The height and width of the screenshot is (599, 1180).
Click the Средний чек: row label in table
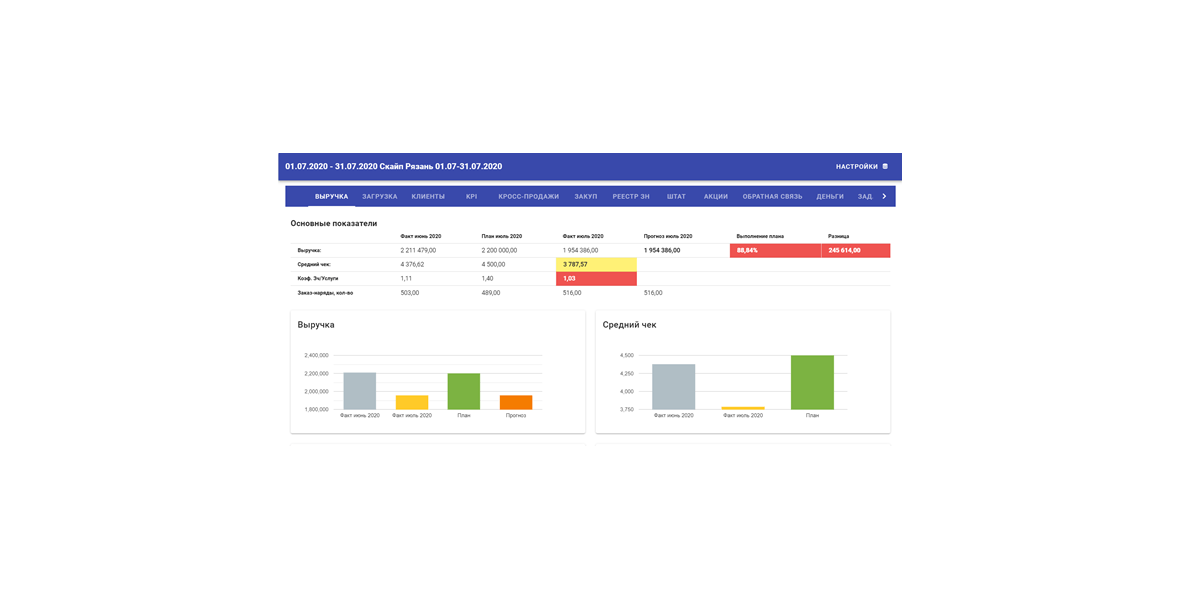point(314,265)
